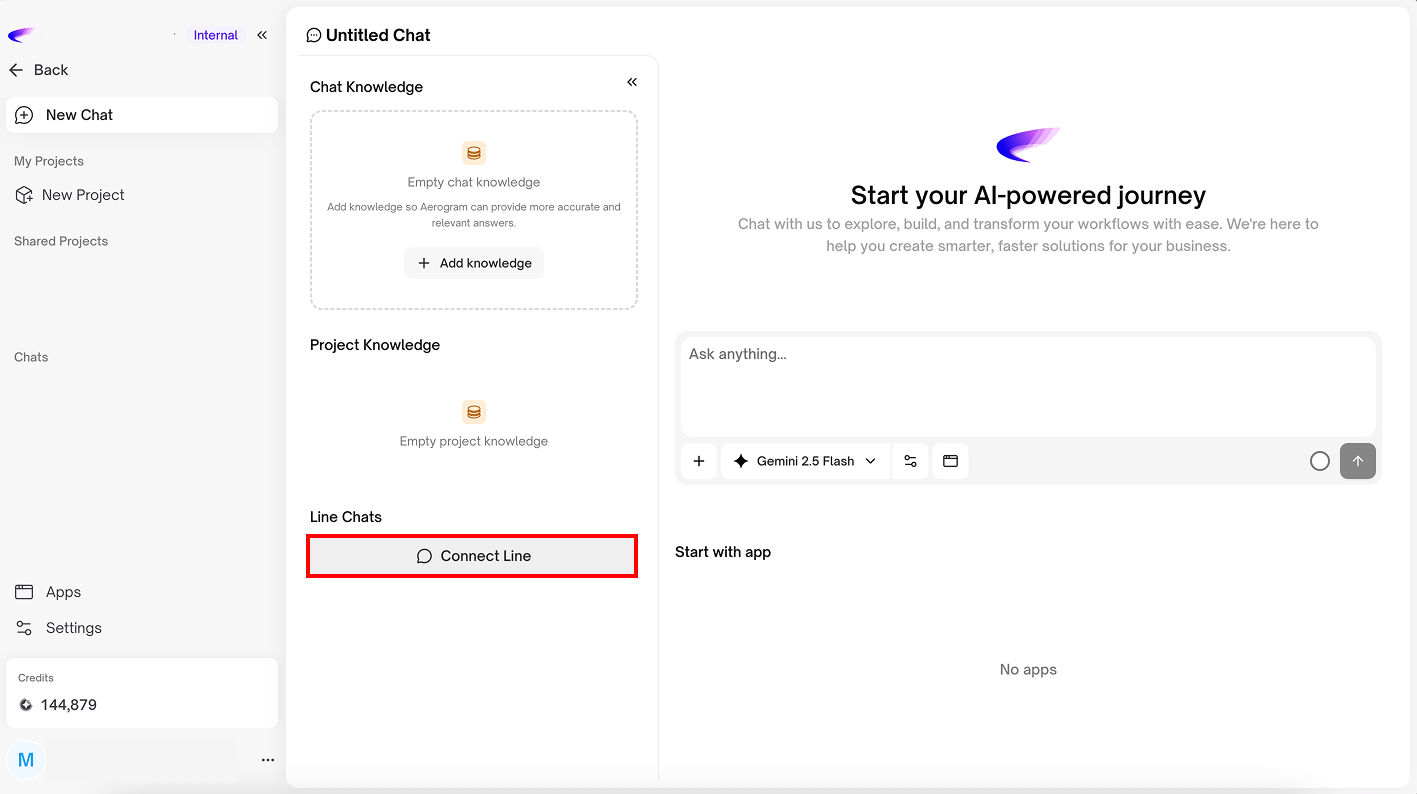
Task: Create a New Project
Action: [82, 195]
